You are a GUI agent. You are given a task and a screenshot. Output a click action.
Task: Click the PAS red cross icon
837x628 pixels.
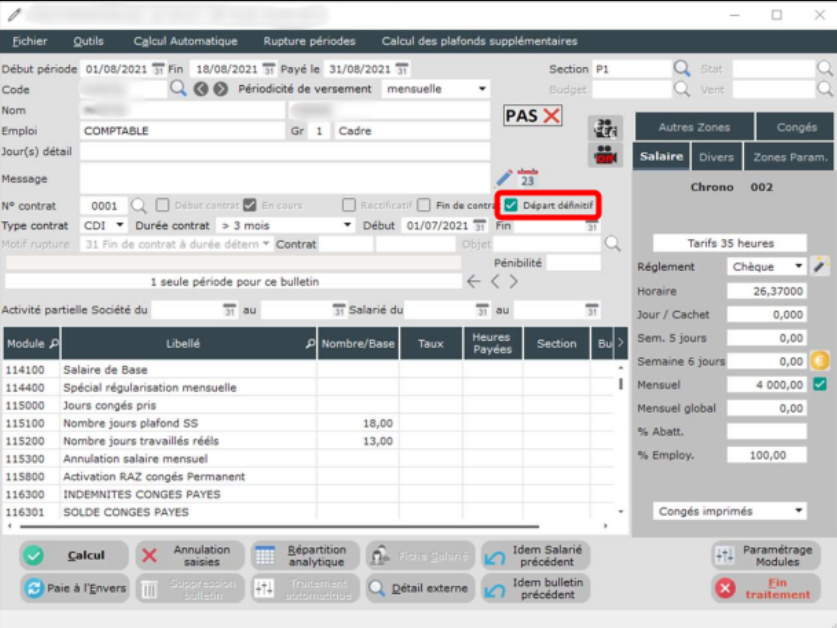551,116
